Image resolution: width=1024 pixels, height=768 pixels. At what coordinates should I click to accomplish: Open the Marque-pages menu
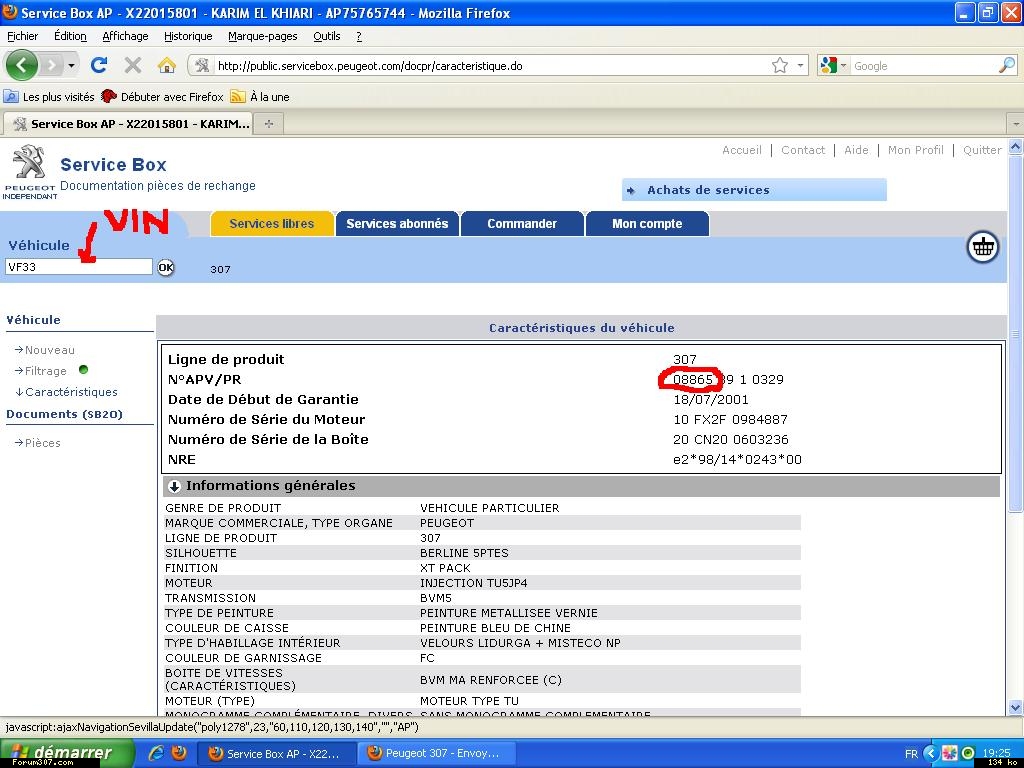(x=263, y=37)
